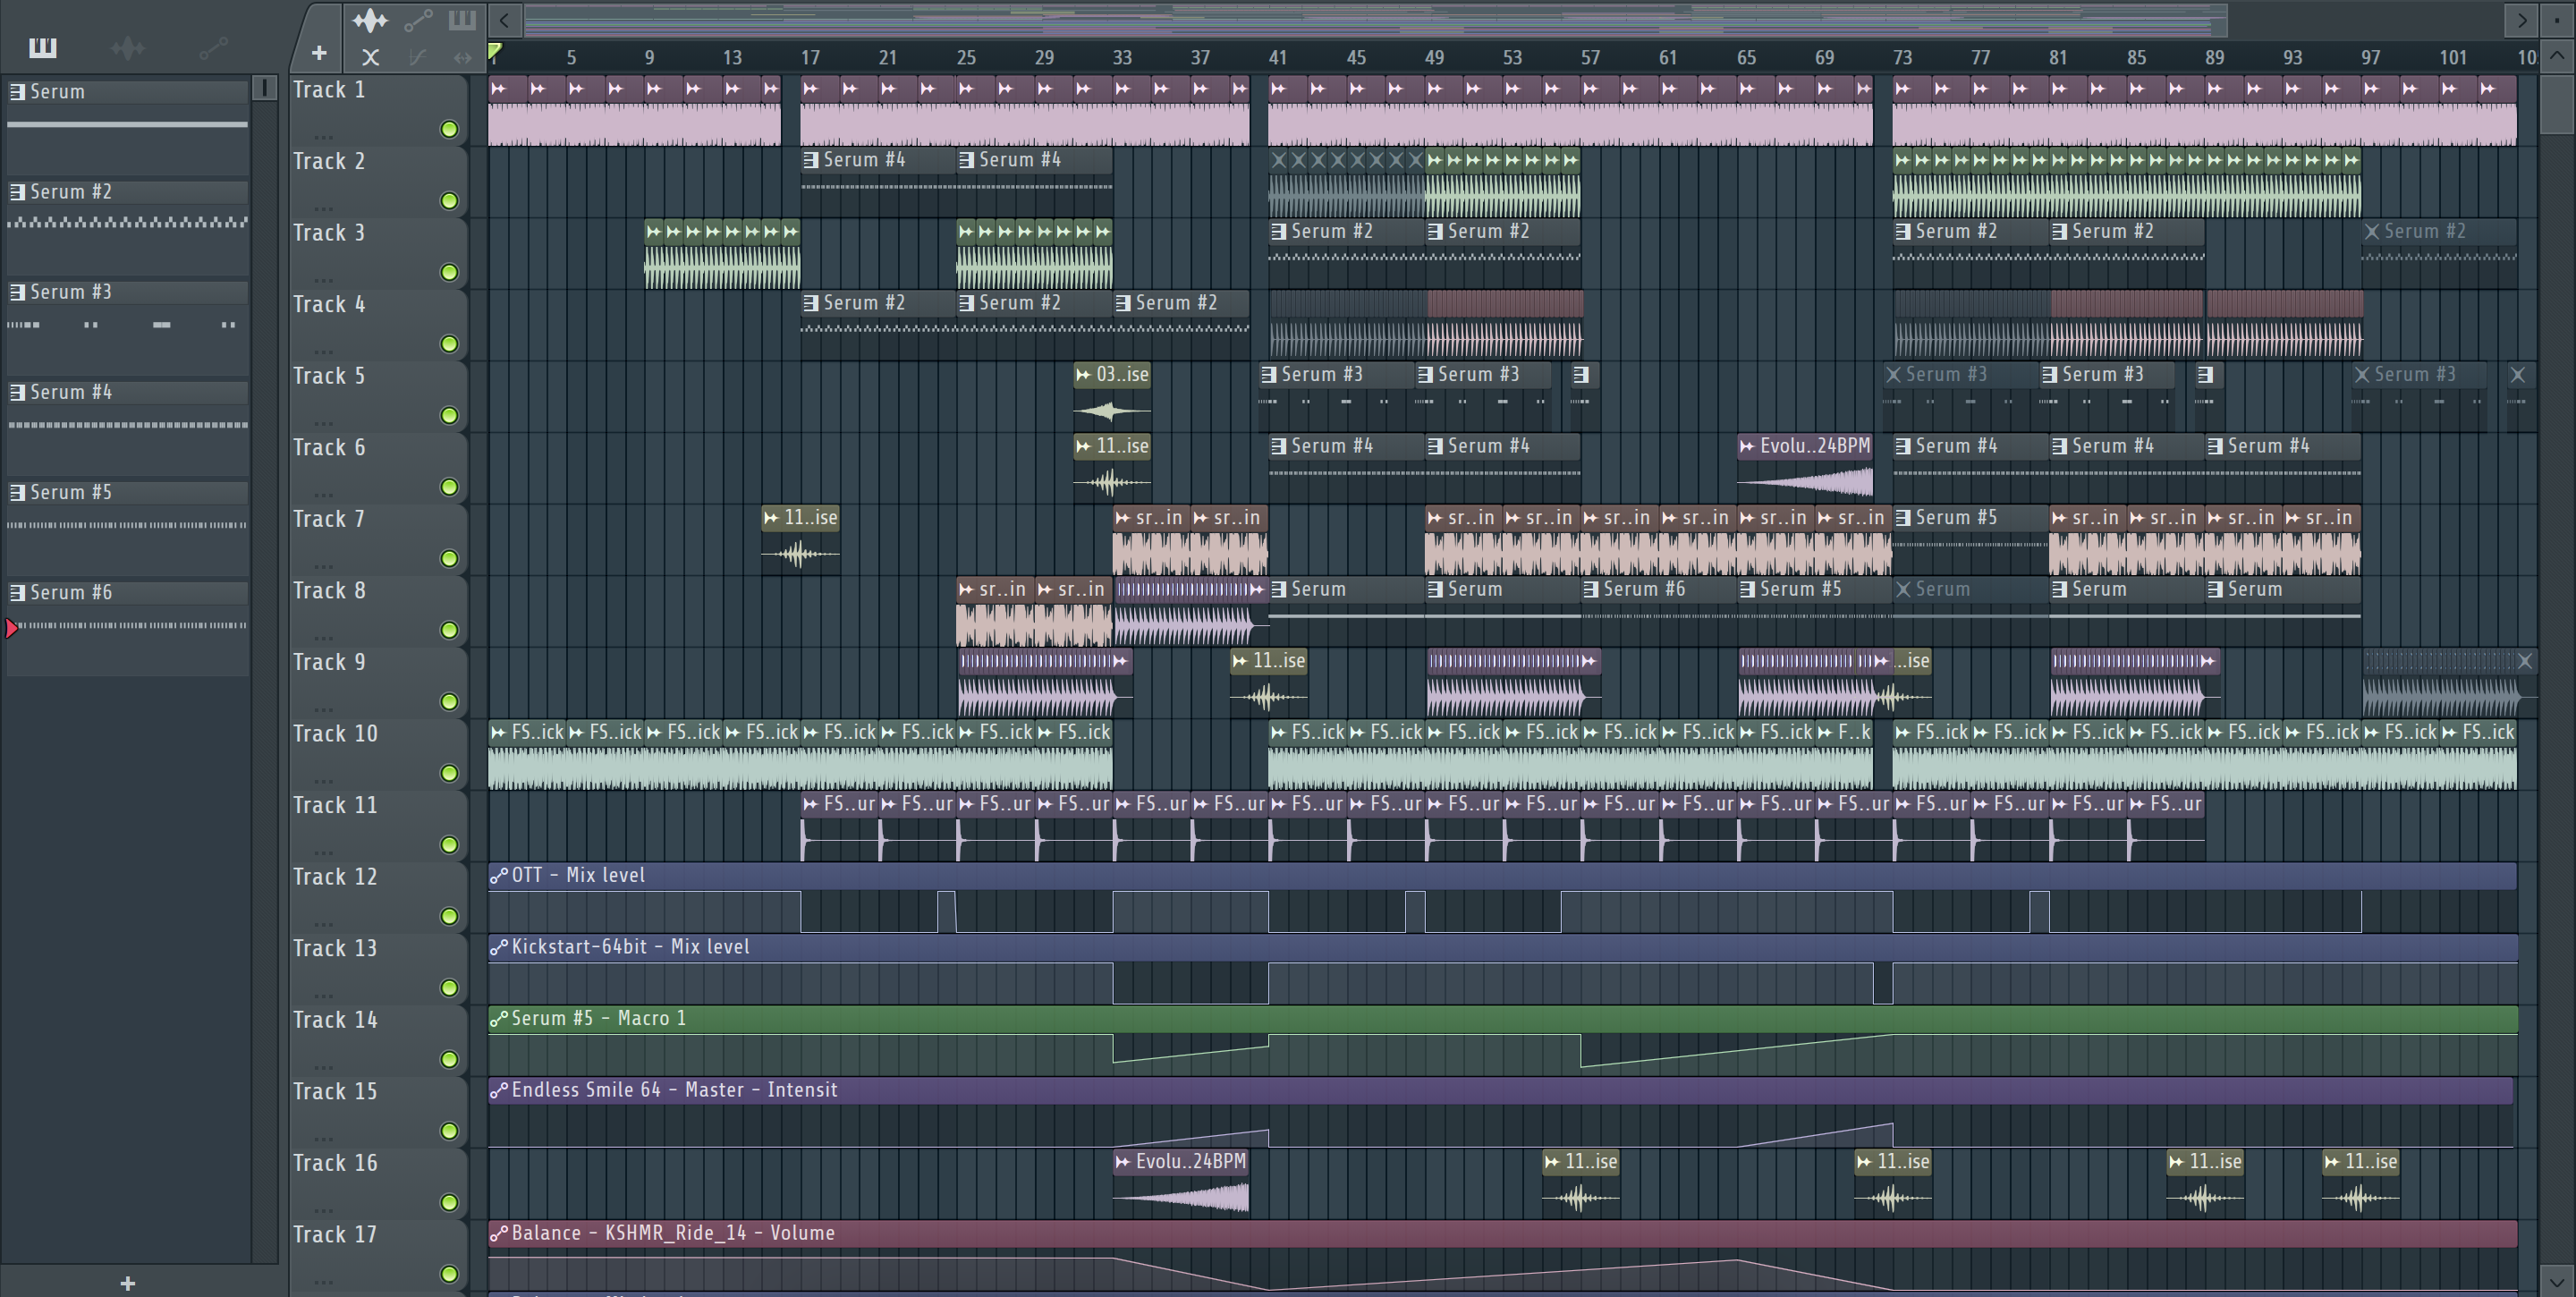
Task: Open menu of first Serum #4 clip on Track 2
Action: (x=811, y=160)
